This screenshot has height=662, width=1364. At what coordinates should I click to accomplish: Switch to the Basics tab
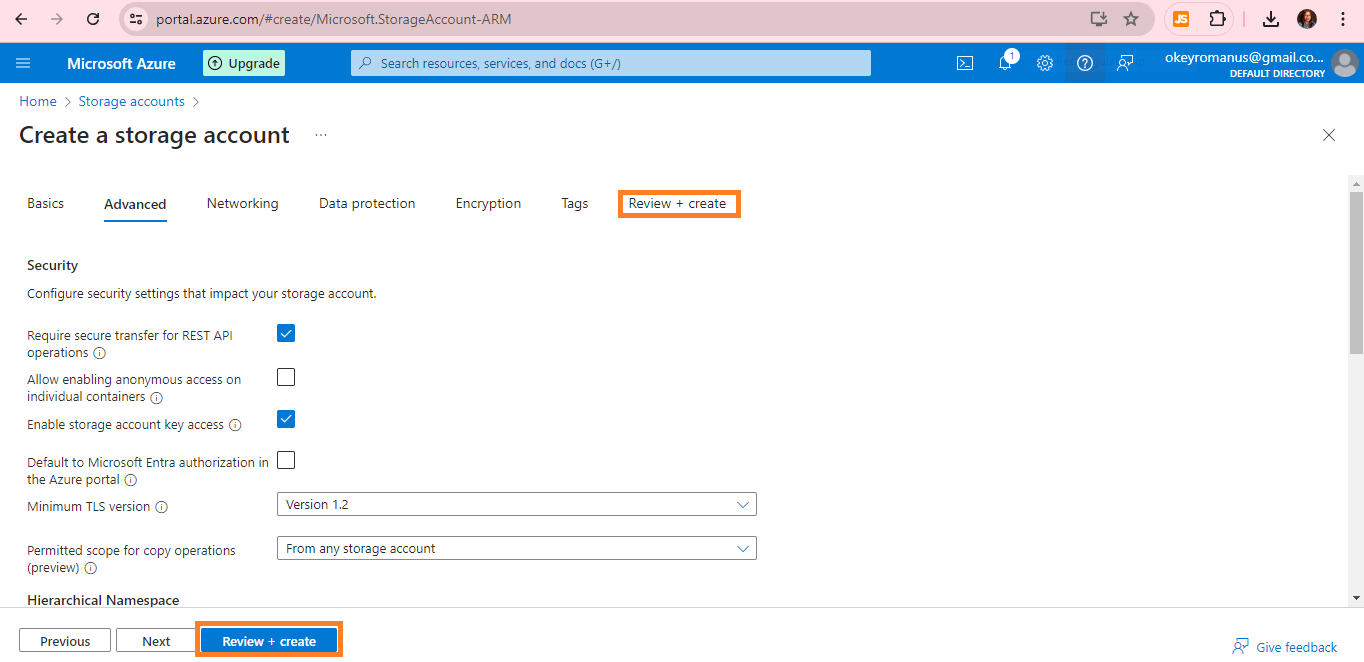tap(45, 203)
